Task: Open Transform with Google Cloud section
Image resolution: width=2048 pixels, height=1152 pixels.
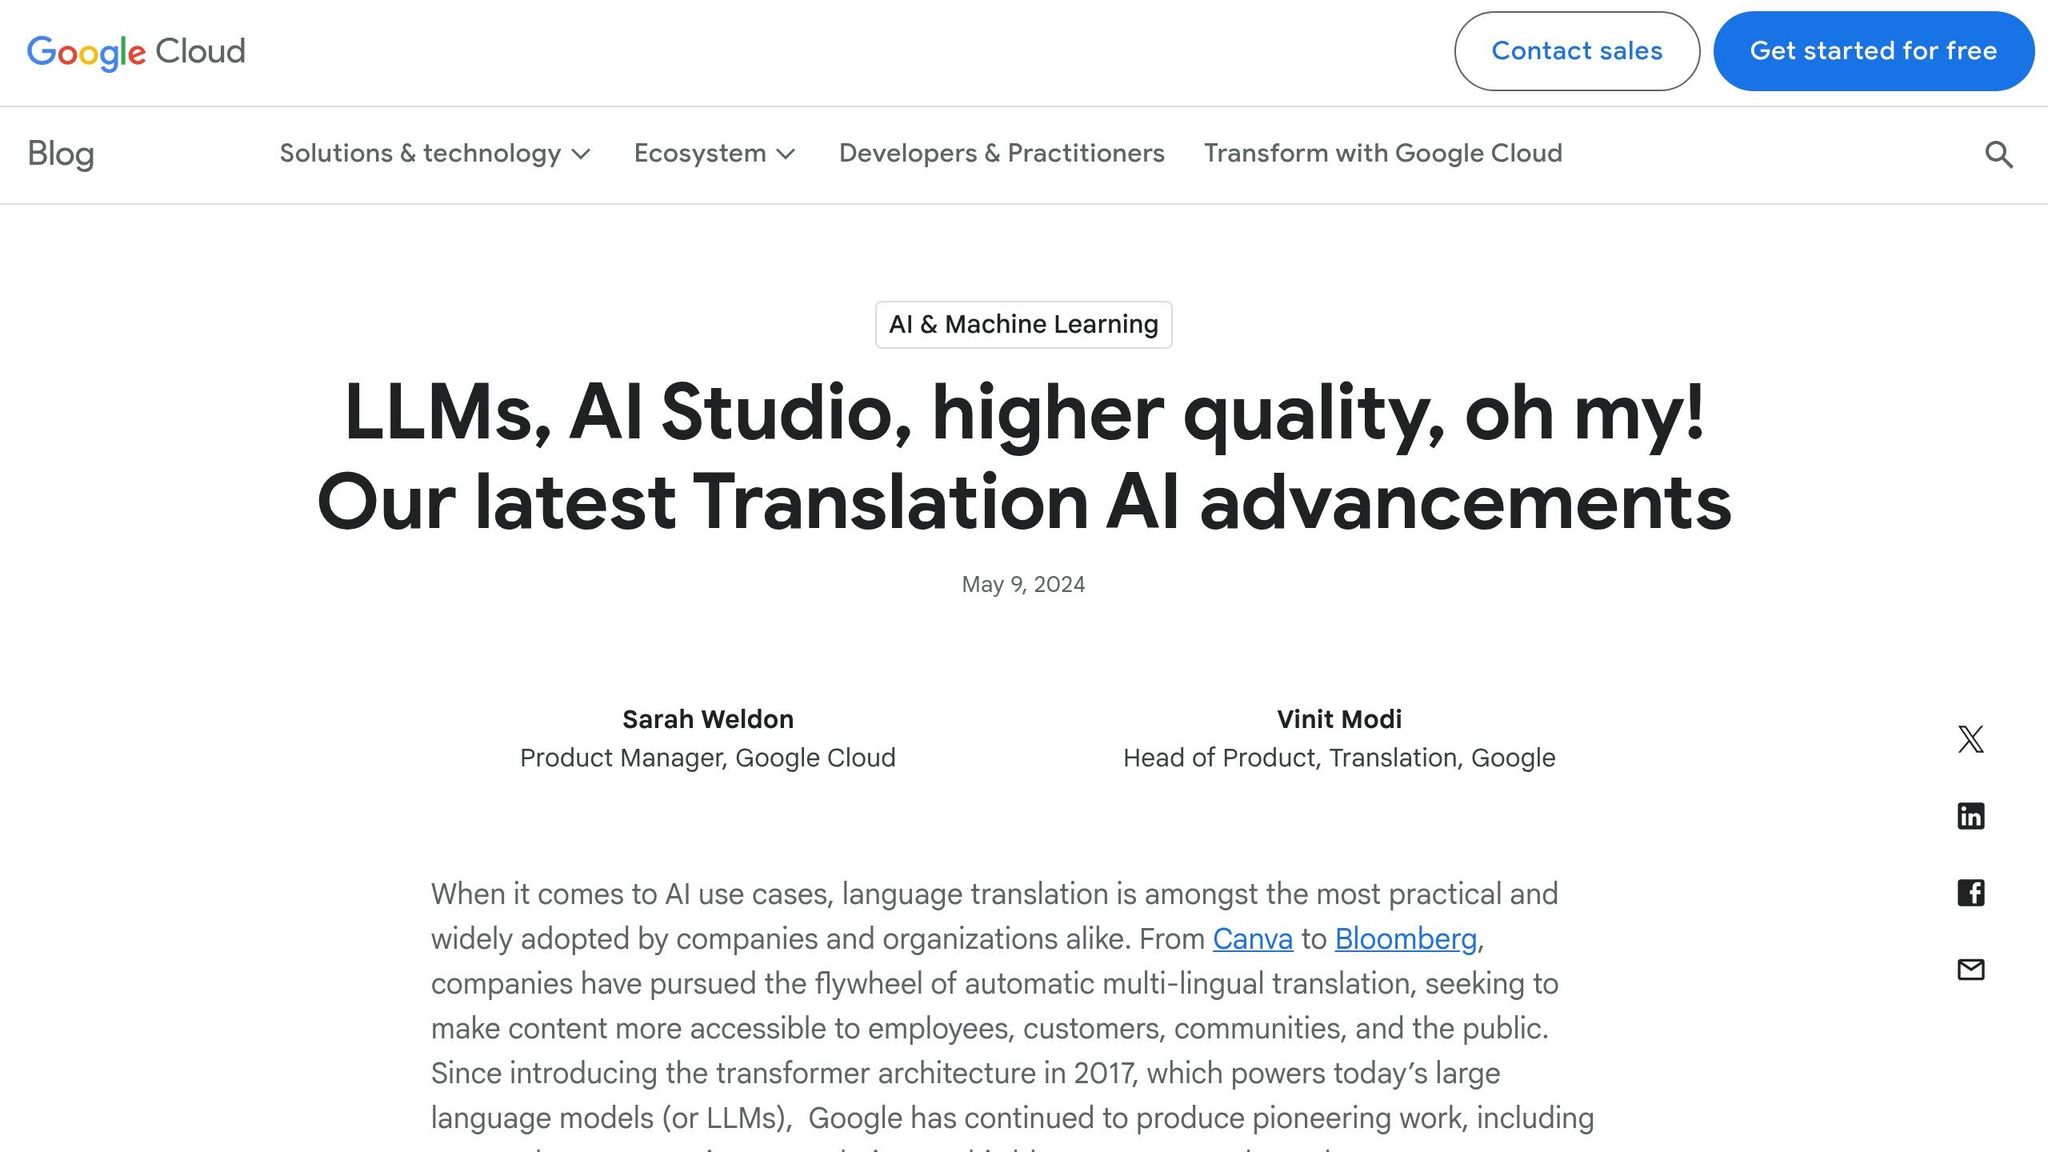Action: click(x=1383, y=154)
